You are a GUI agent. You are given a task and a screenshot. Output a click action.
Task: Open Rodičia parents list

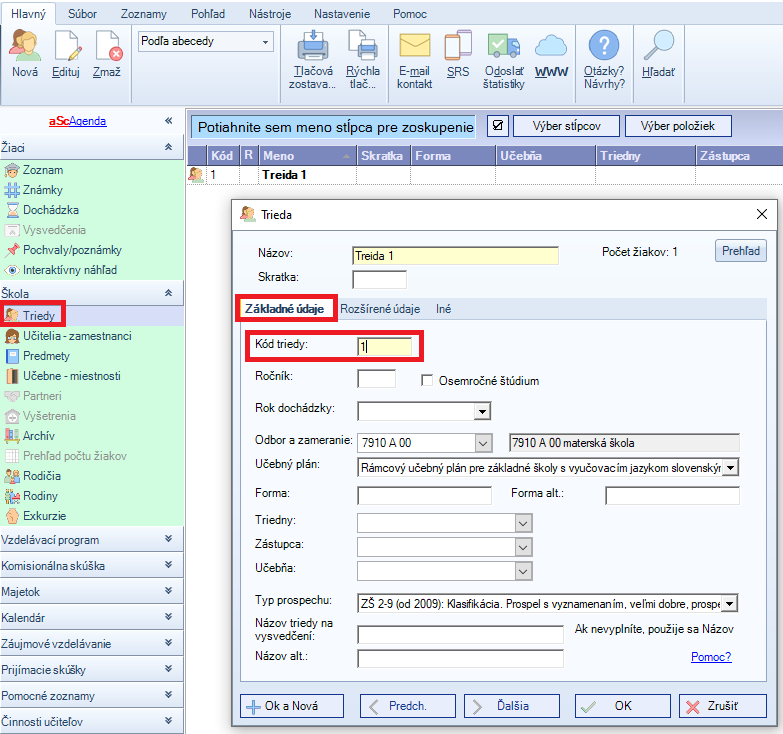tap(41, 475)
